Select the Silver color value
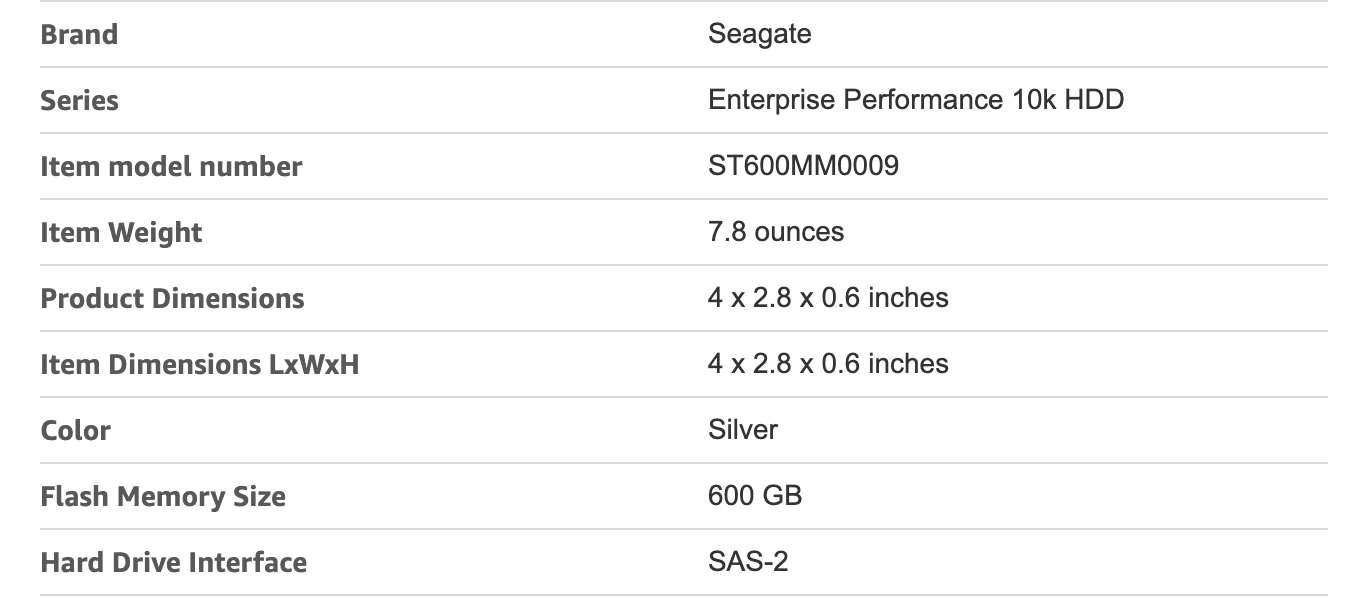This screenshot has height=598, width=1346. pyautogui.click(x=742, y=430)
